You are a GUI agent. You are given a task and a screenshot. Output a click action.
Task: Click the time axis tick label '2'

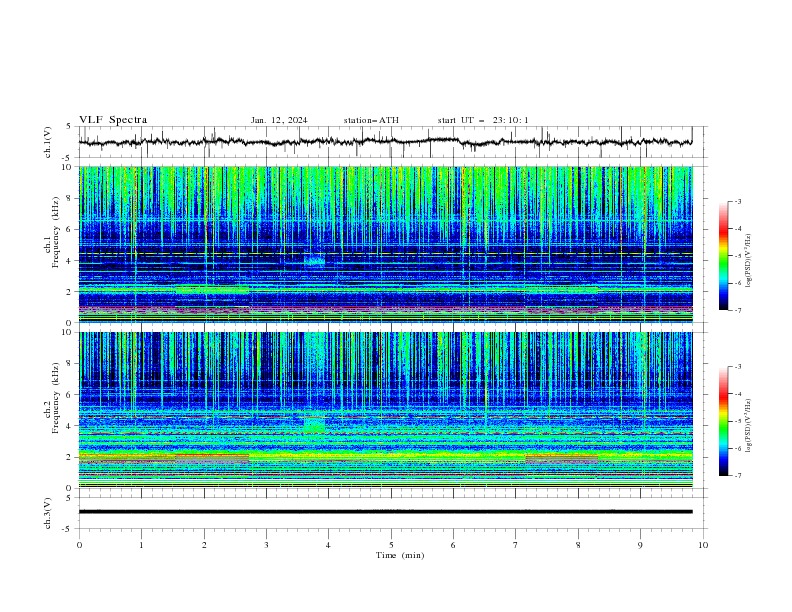(204, 545)
